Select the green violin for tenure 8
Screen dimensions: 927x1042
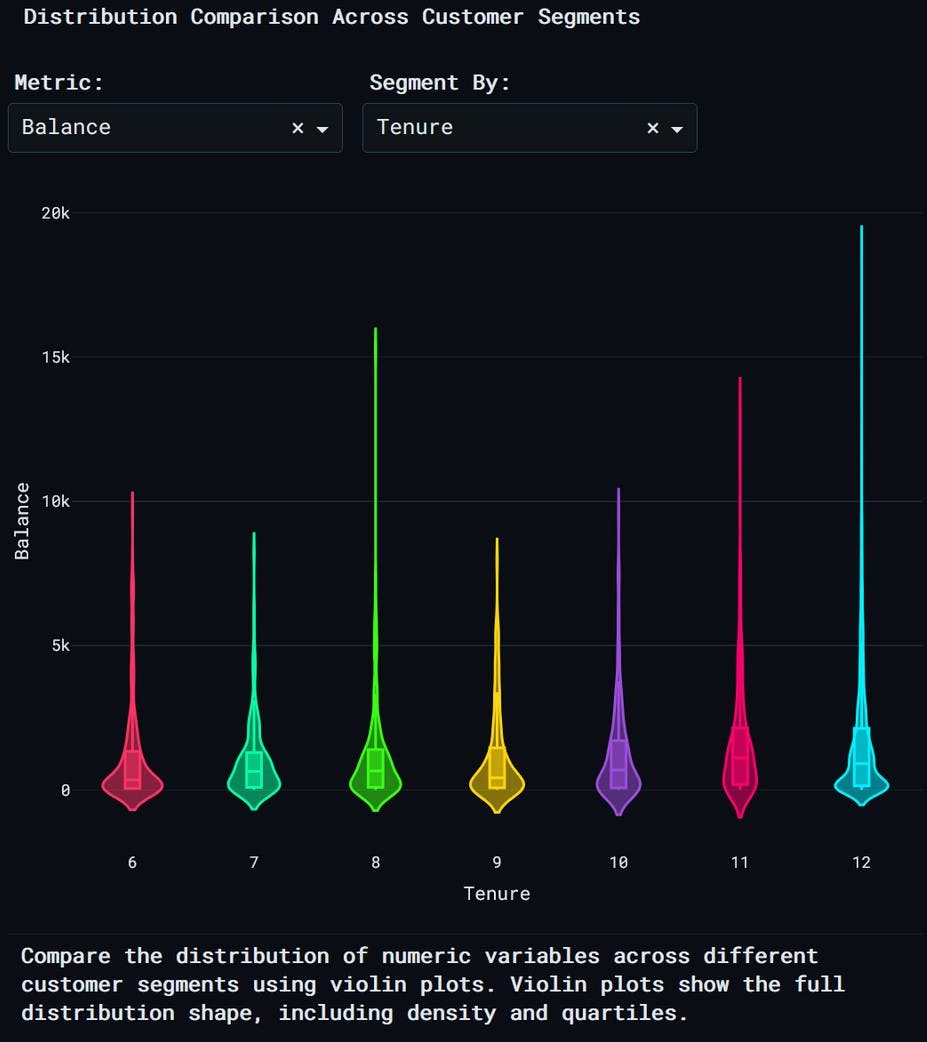(x=375, y=780)
